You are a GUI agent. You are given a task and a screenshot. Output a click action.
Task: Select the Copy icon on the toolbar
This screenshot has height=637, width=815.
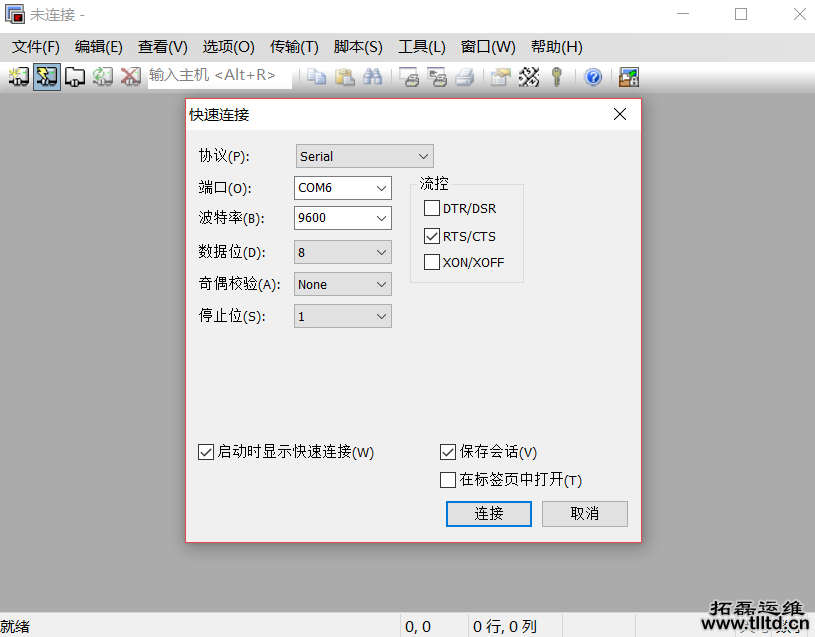click(x=316, y=77)
